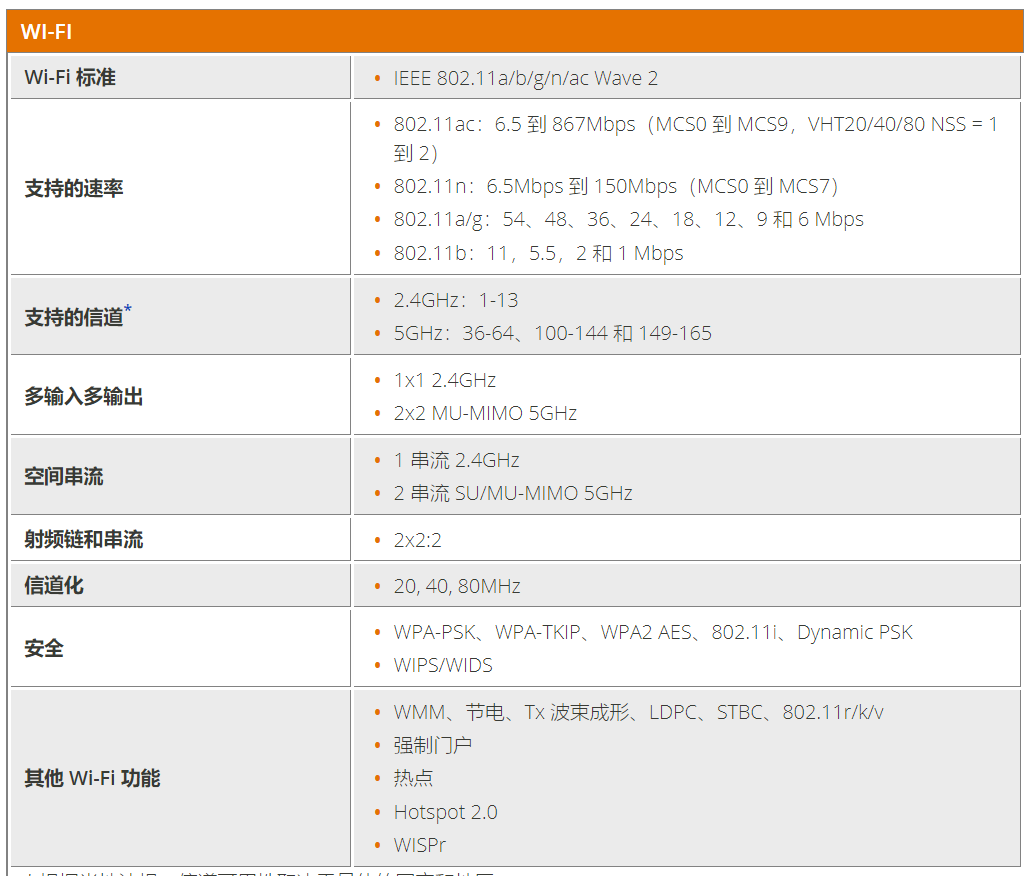Click the 2x2 MU-MIMO 5GHz entry

(x=485, y=414)
